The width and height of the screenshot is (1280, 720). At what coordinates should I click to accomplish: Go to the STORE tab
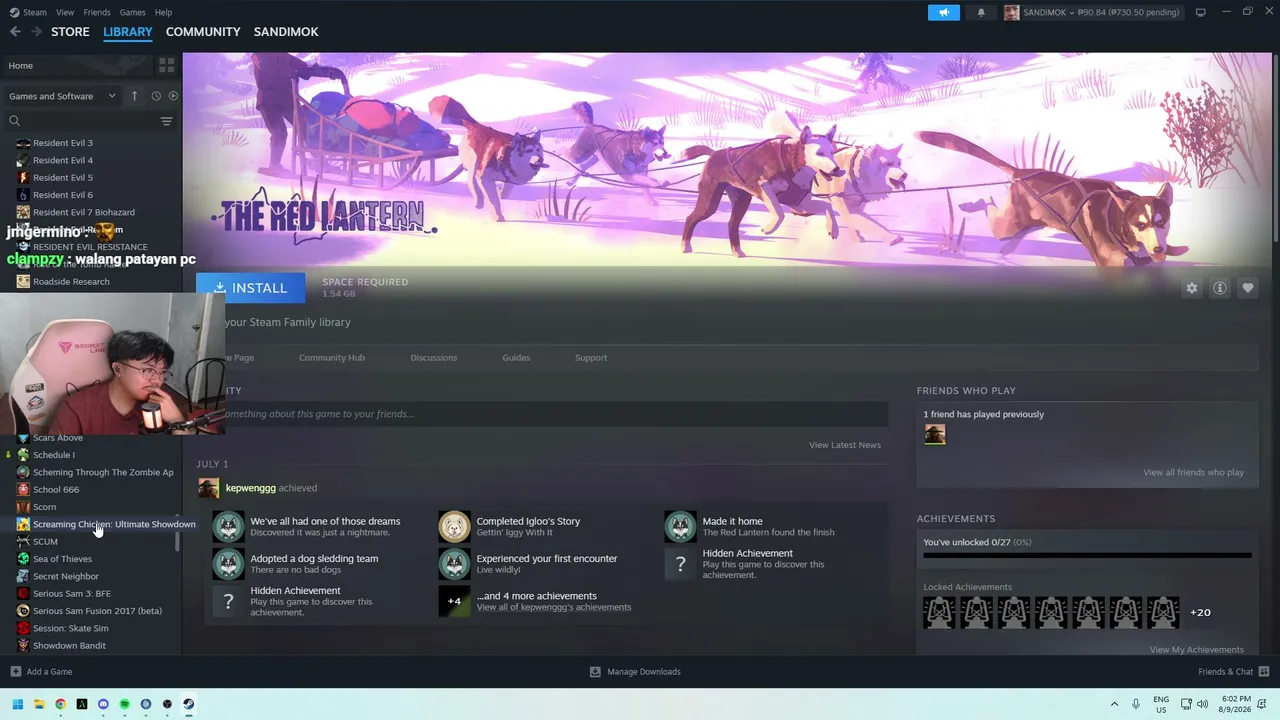pos(70,32)
